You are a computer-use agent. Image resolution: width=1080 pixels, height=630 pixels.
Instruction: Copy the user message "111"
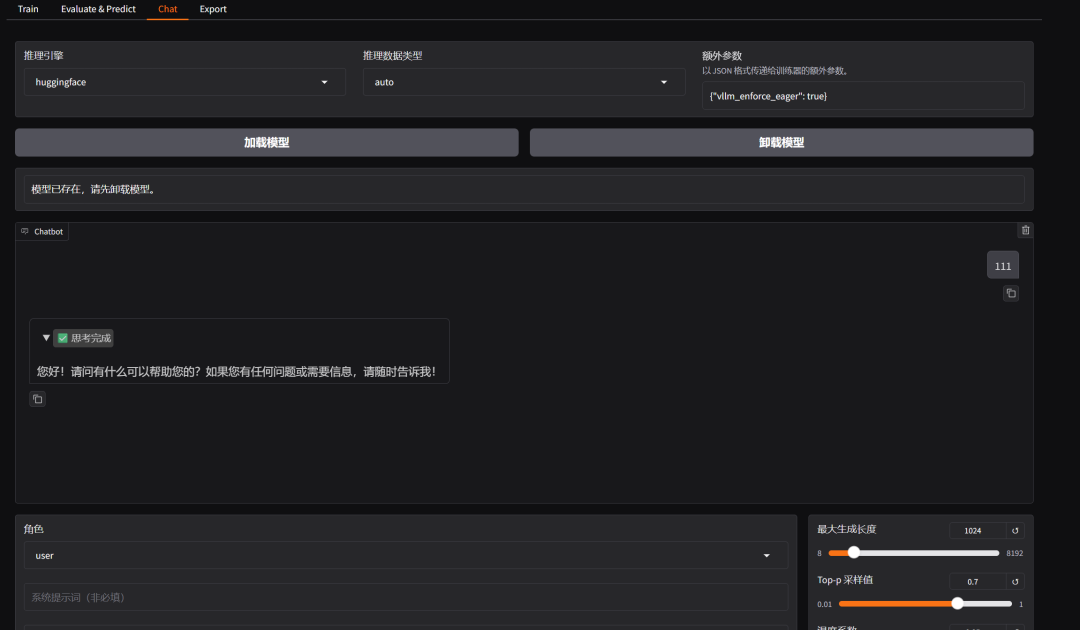[1010, 293]
